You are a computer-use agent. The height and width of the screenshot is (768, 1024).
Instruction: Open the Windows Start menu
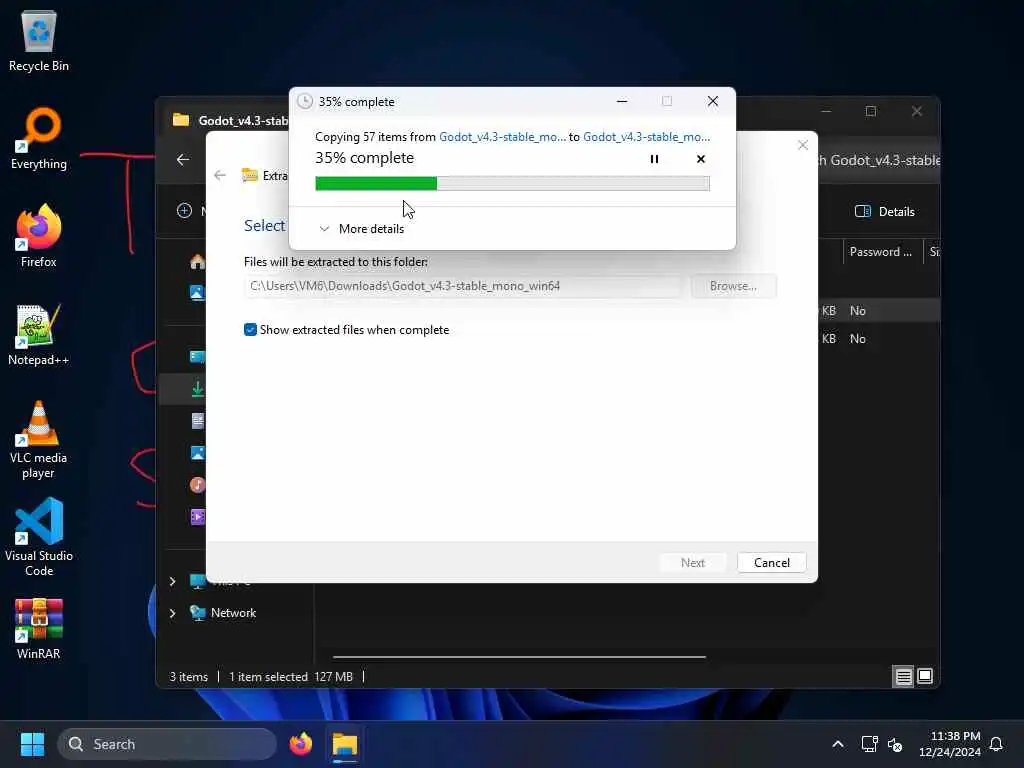pyautogui.click(x=32, y=744)
